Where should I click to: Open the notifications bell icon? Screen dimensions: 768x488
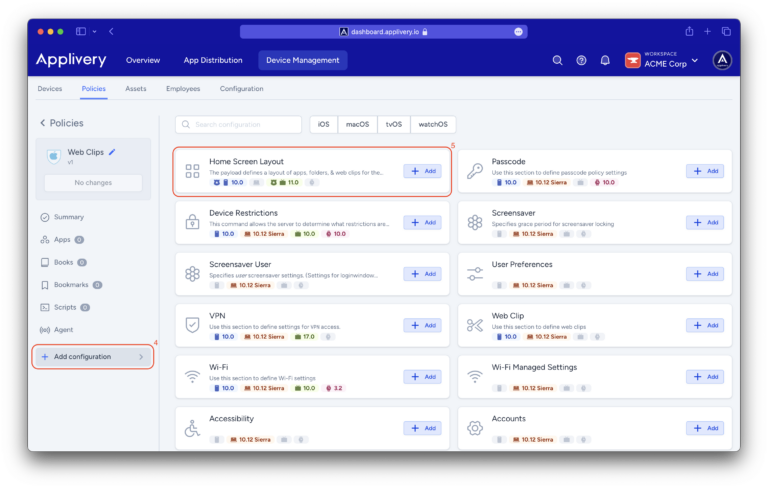605,60
